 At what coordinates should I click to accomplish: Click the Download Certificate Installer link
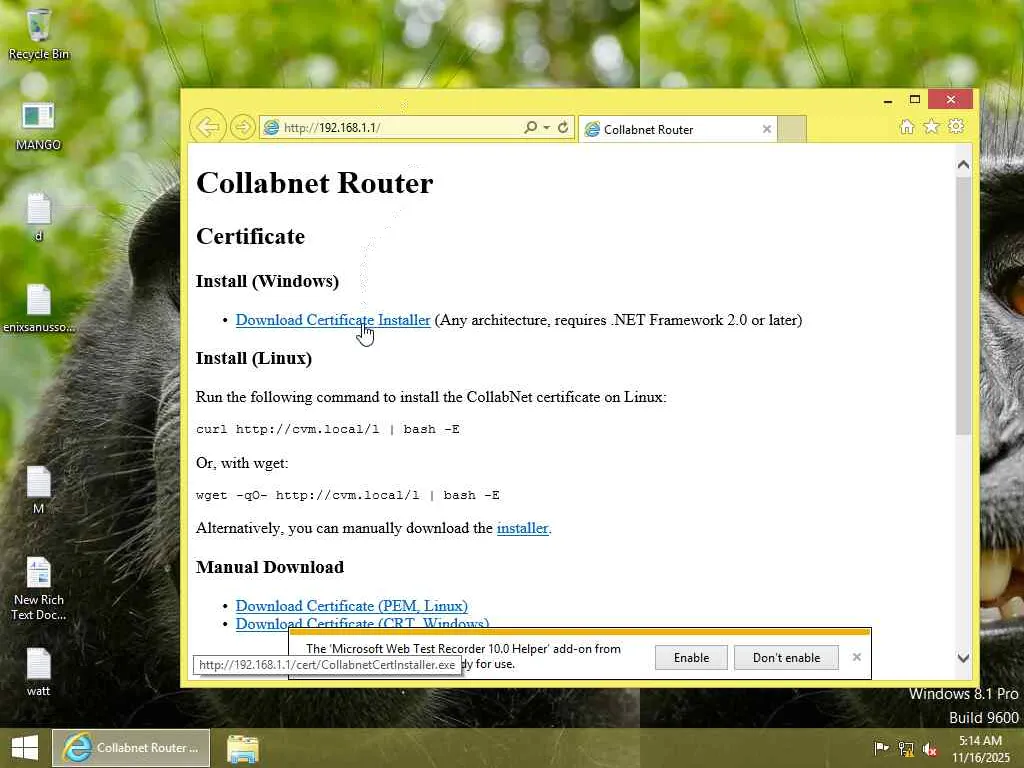pyautogui.click(x=333, y=320)
